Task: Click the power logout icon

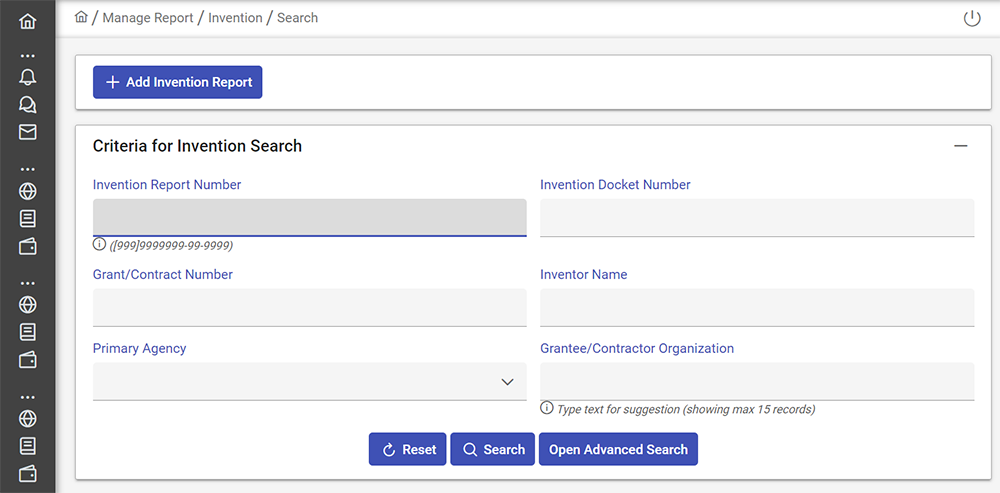Action: click(971, 19)
